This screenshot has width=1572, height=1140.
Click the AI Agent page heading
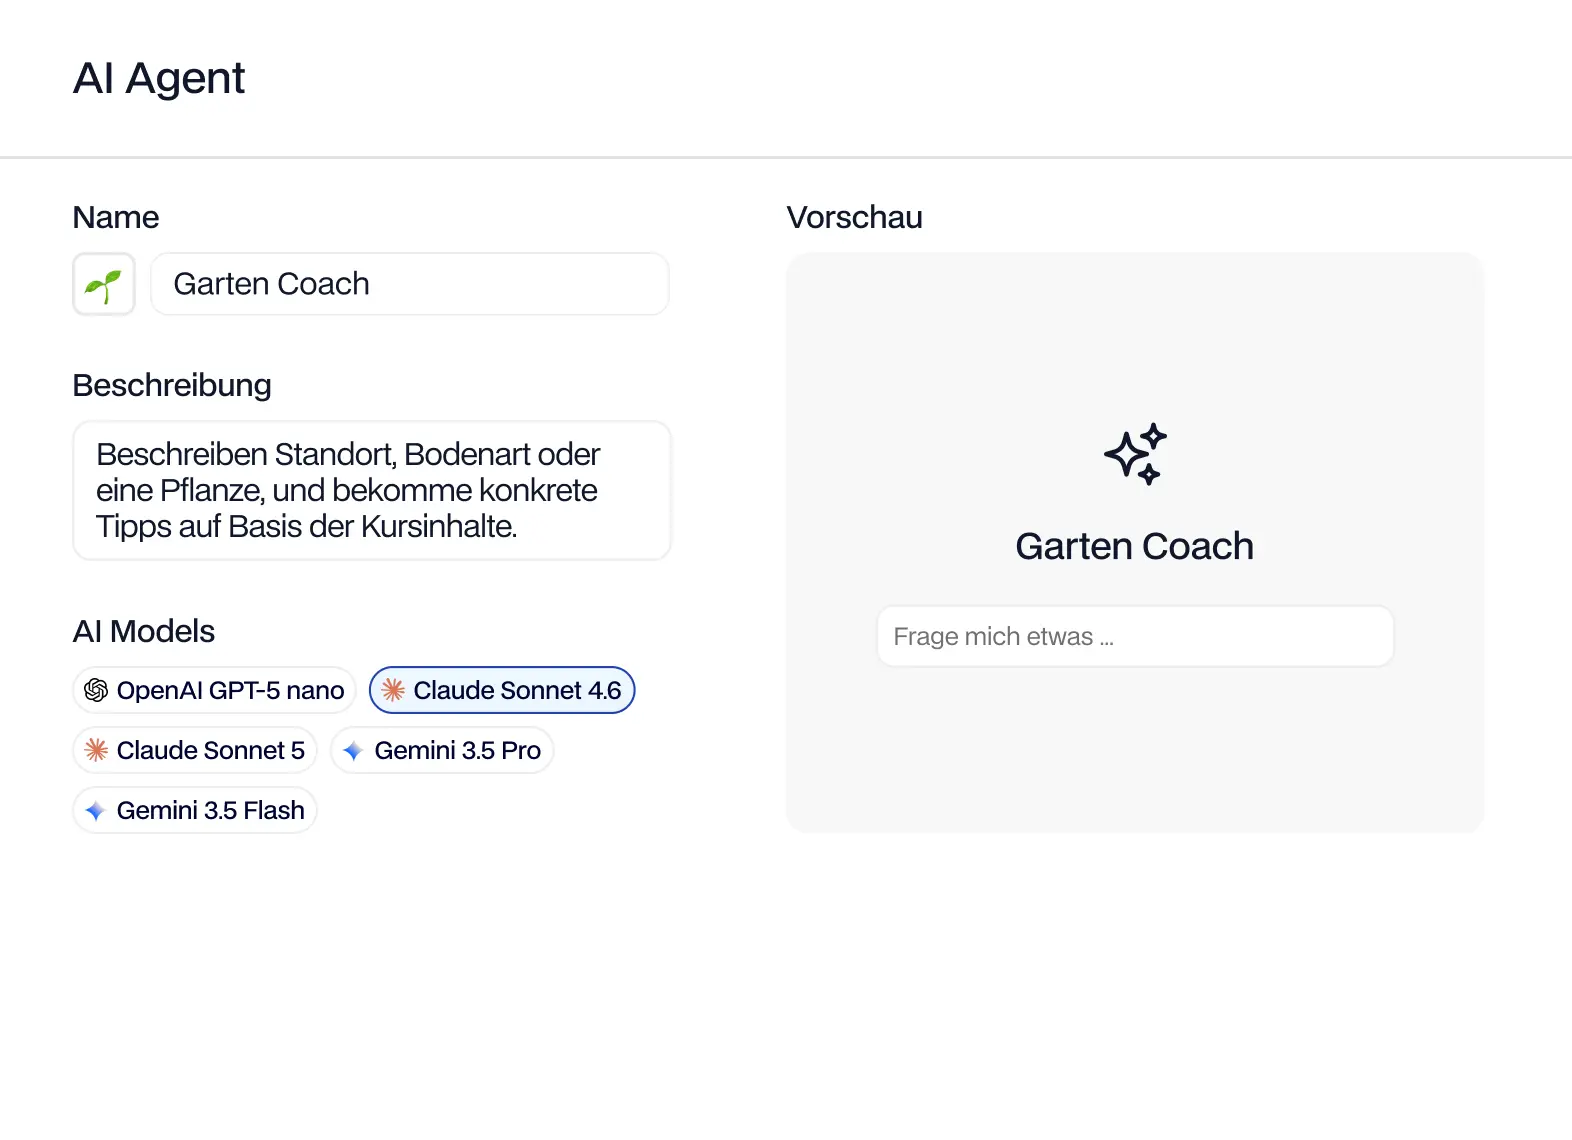(159, 78)
